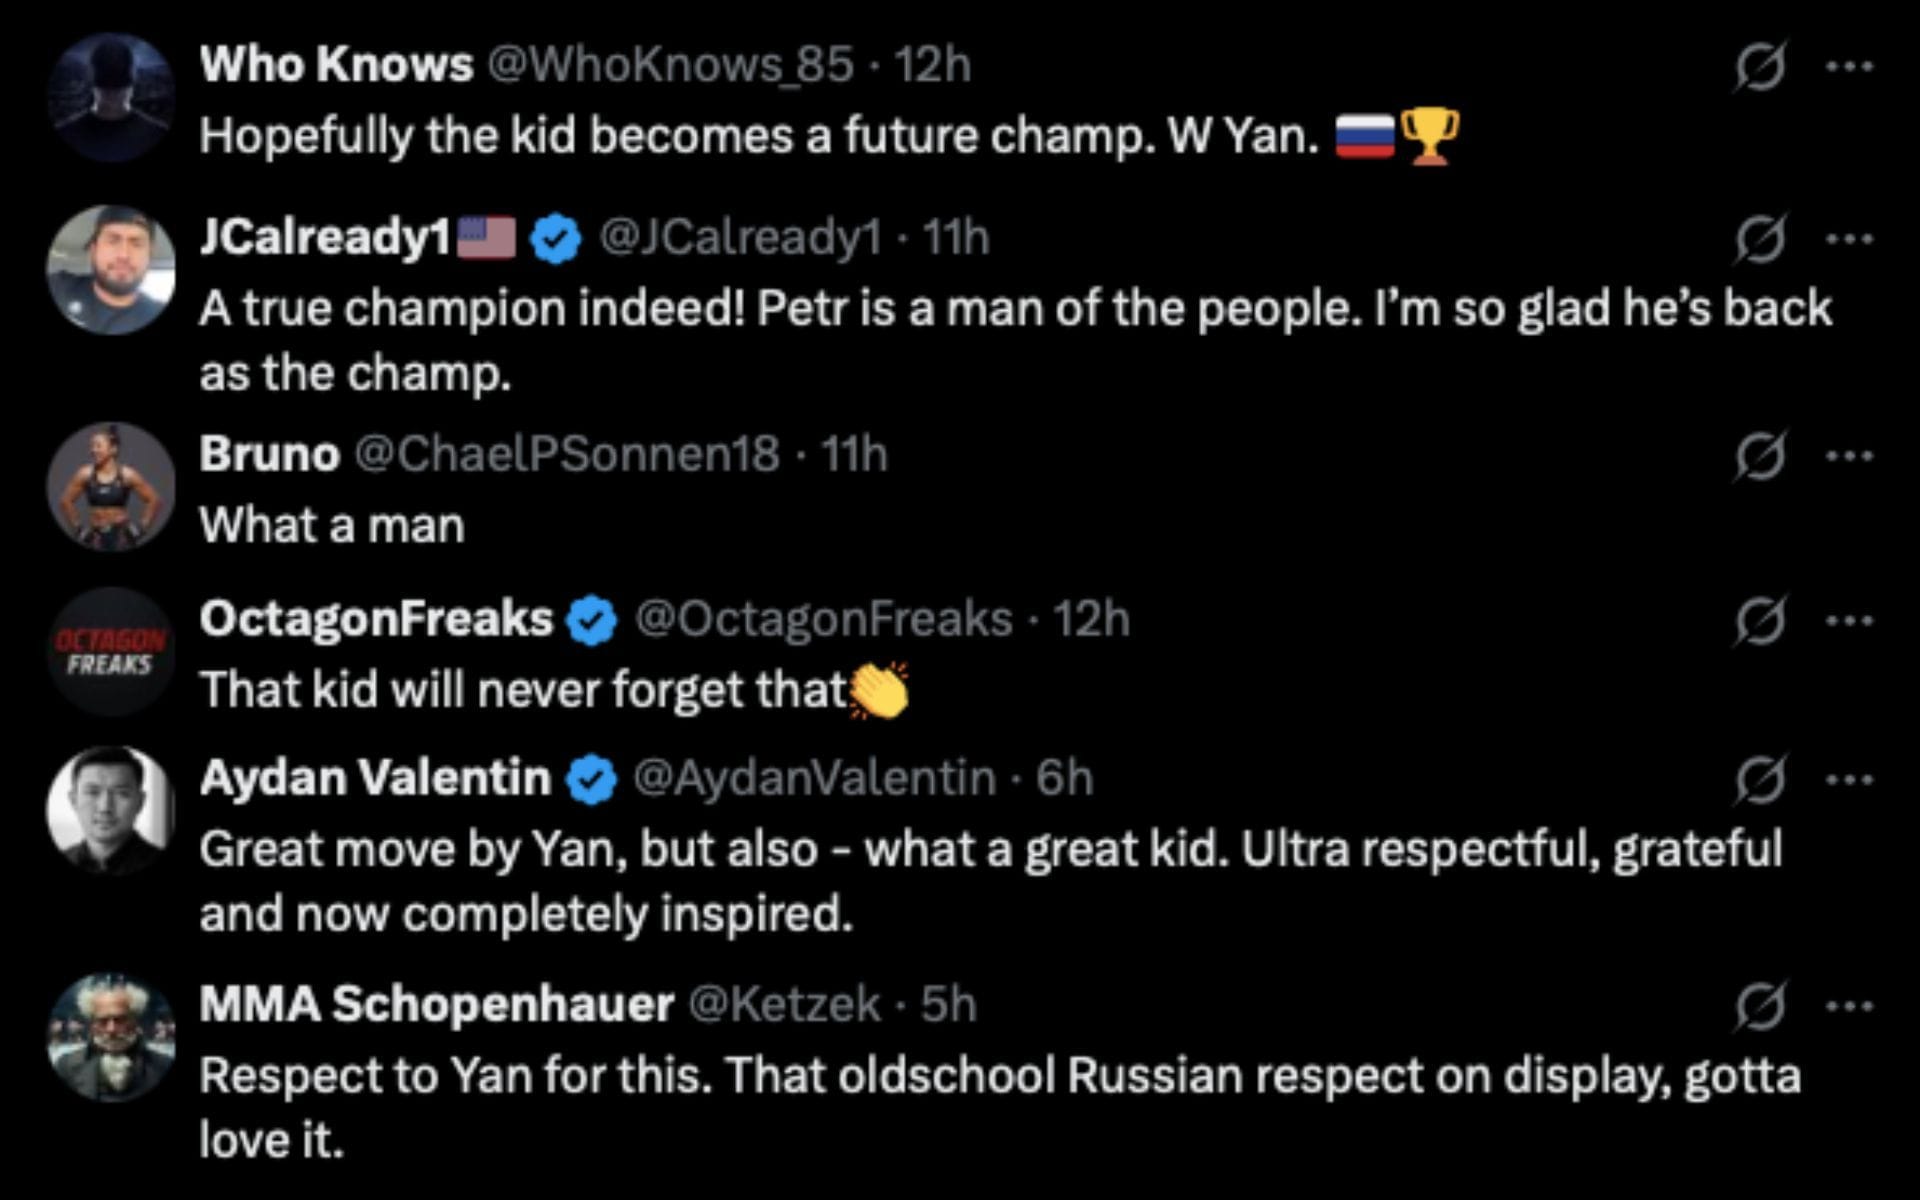Open Aydan Valentin's display name link
This screenshot has width=1920, height=1200.
[x=375, y=778]
